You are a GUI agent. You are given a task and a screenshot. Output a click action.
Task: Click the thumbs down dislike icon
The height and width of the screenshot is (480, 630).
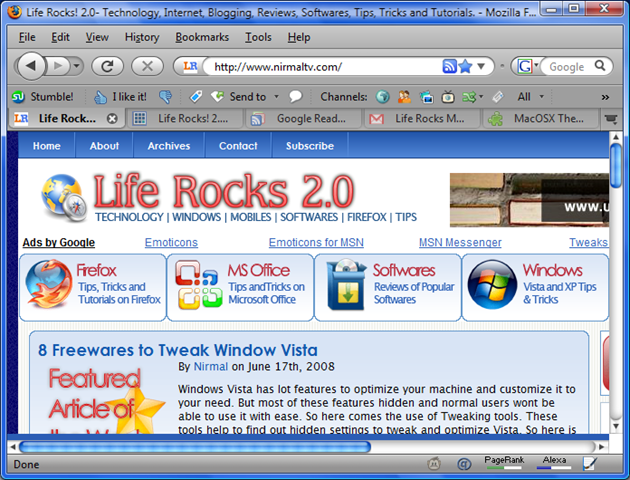click(165, 97)
